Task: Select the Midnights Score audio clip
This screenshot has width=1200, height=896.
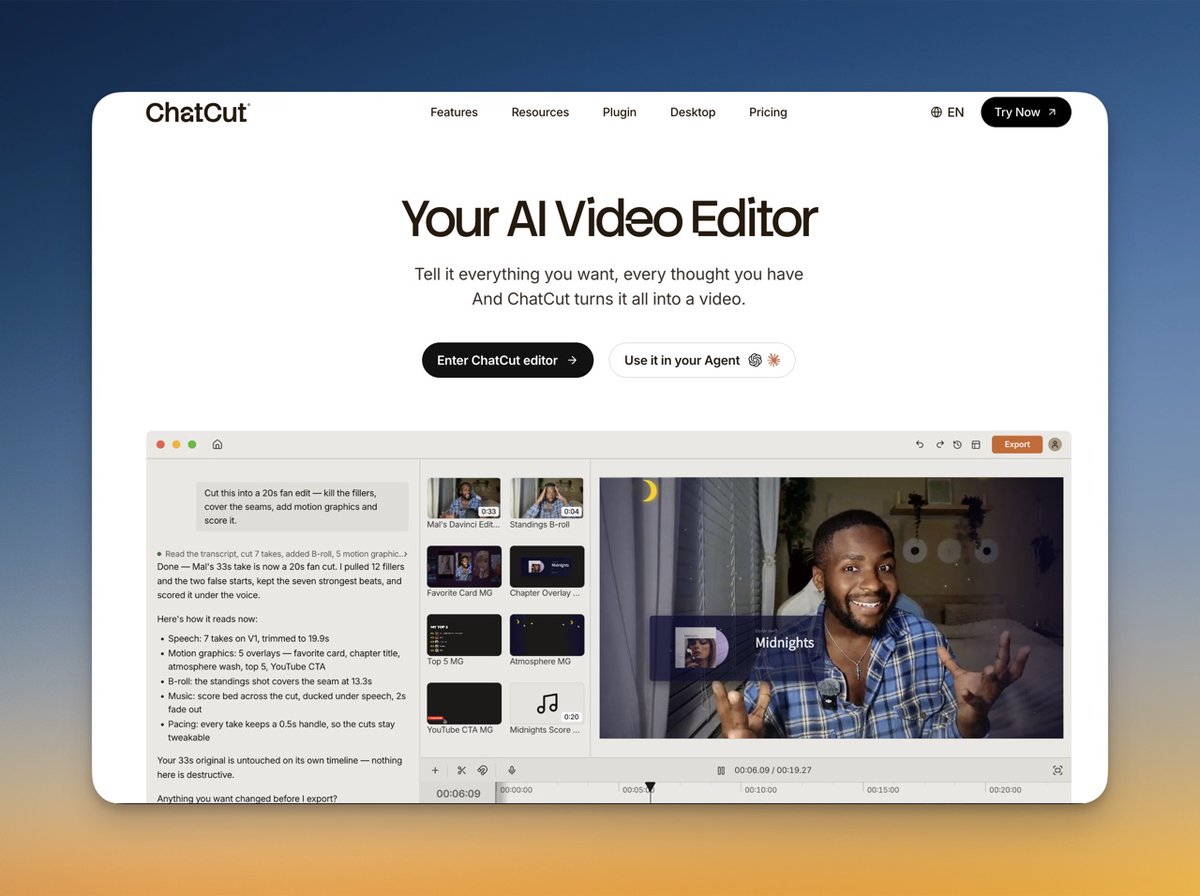Action: click(x=547, y=703)
